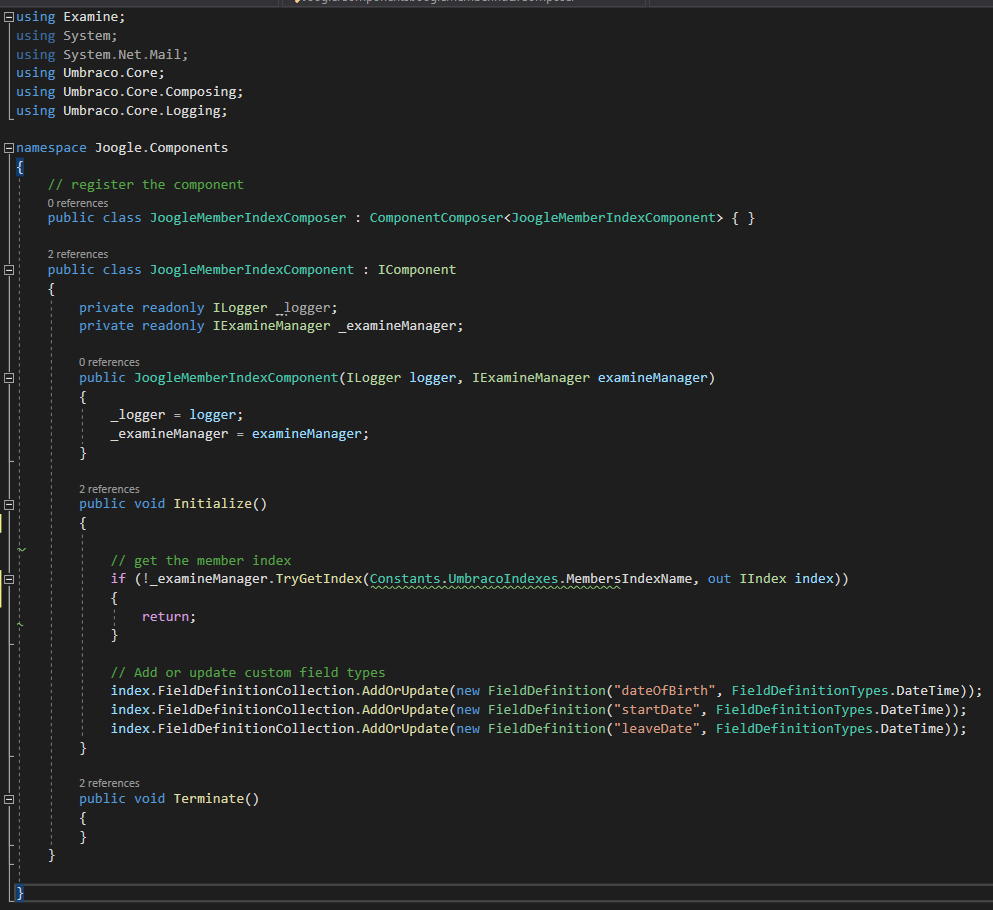Click the 'return;' statement
Screen dimensions: 993x910
169,617
